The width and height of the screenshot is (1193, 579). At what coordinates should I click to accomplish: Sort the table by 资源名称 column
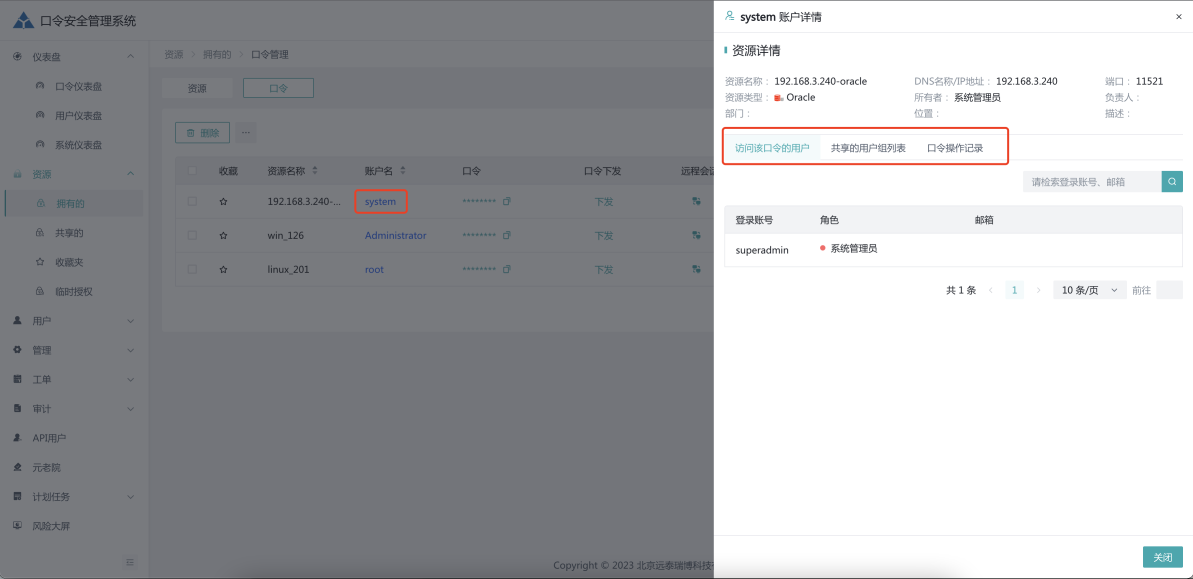pyautogui.click(x=315, y=171)
